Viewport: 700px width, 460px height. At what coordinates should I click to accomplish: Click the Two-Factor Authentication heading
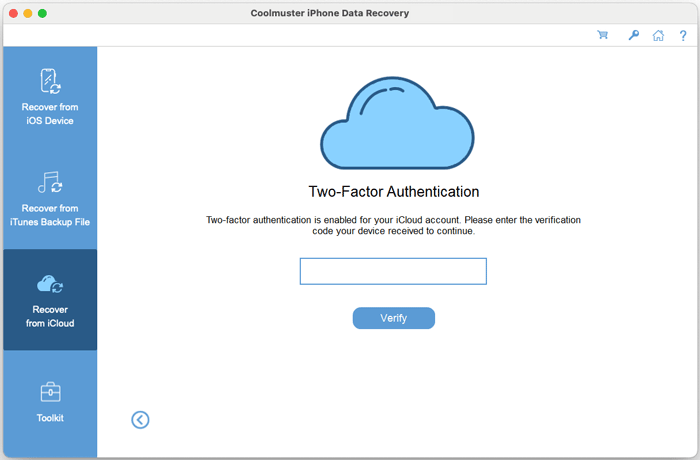(x=394, y=192)
